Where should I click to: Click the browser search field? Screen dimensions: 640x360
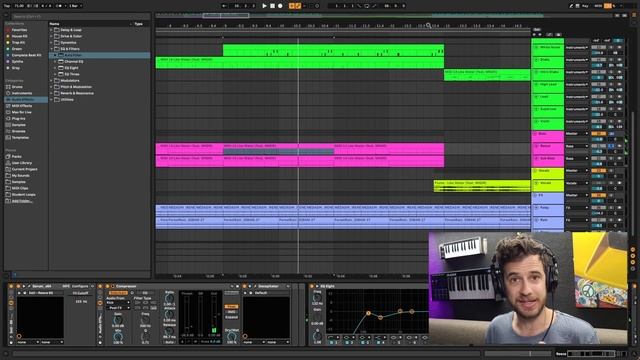80,17
